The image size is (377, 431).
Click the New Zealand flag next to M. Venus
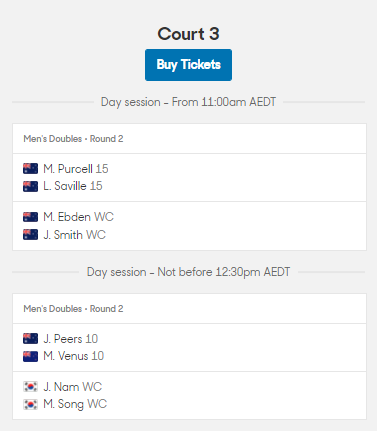tap(30, 356)
